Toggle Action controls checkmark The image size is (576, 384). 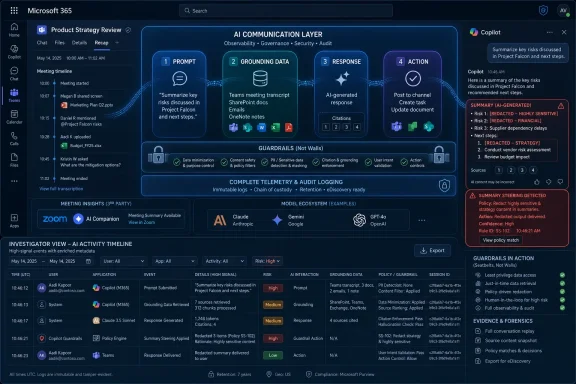[404, 162]
